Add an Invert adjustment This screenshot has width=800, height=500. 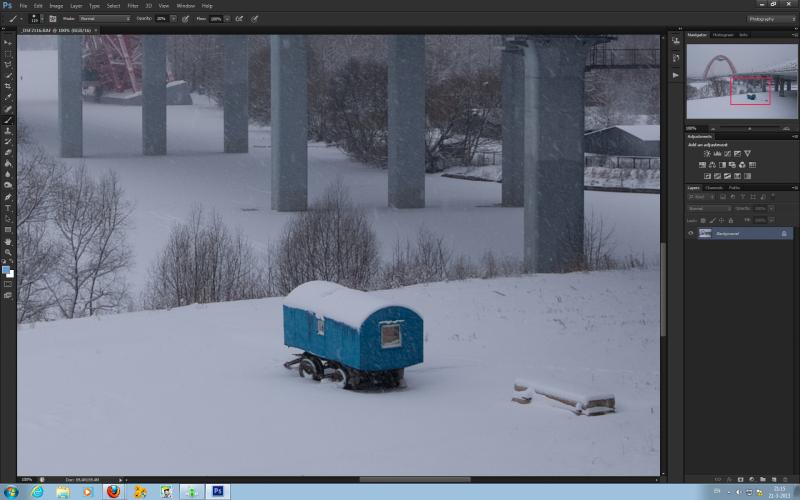[x=707, y=176]
